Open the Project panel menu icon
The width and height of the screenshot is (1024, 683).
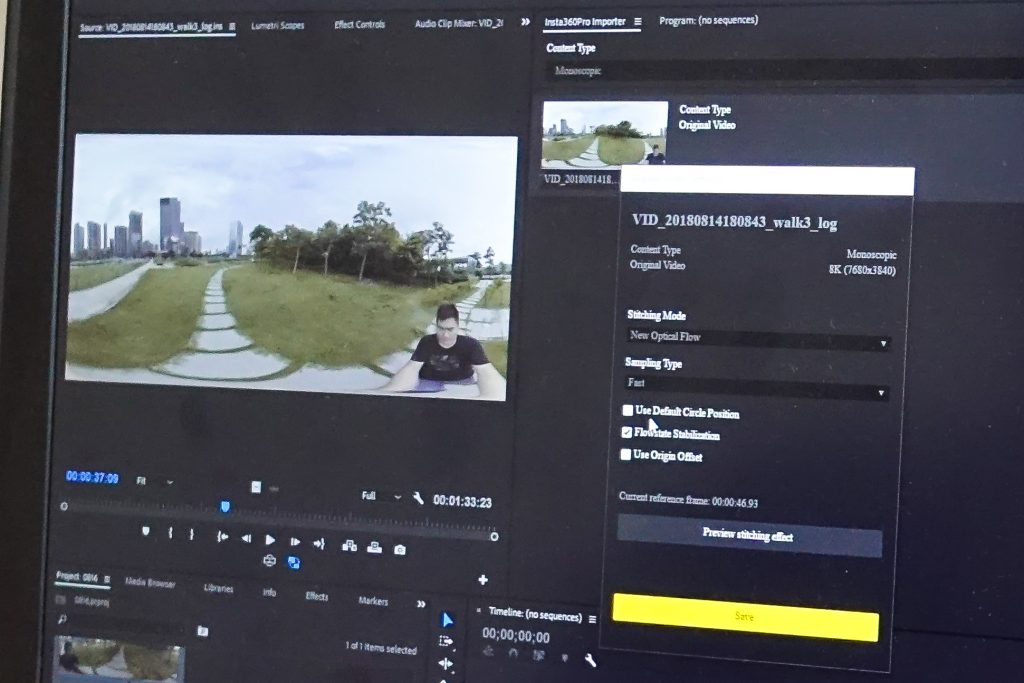pos(107,579)
